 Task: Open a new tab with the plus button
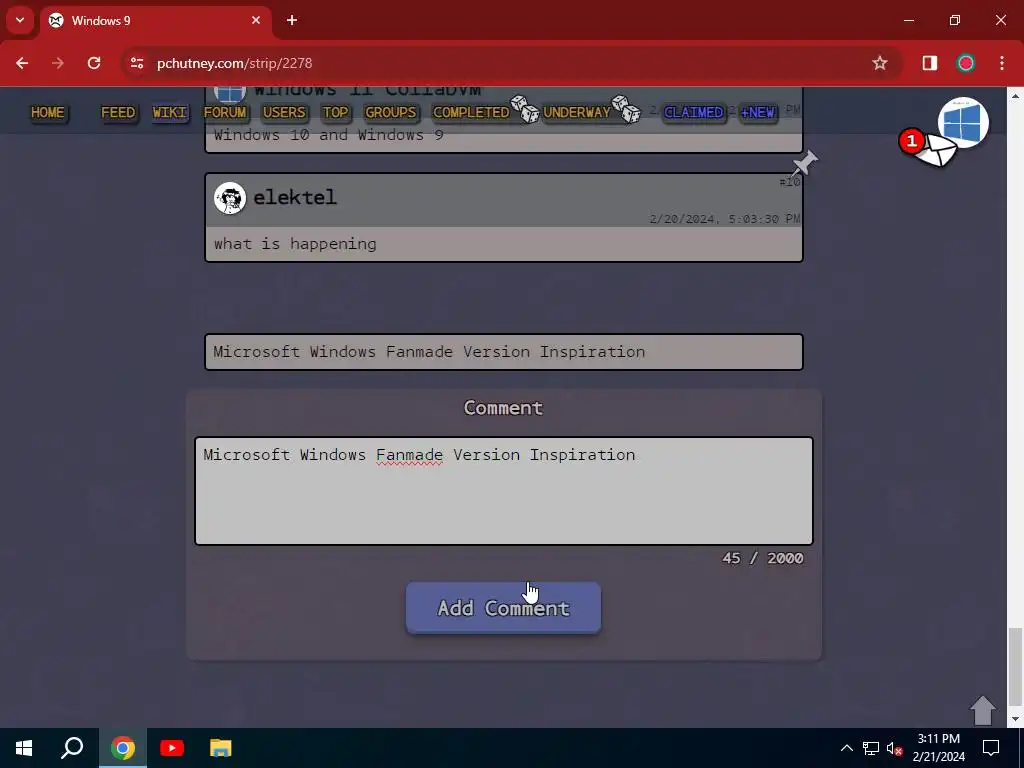coord(292,20)
